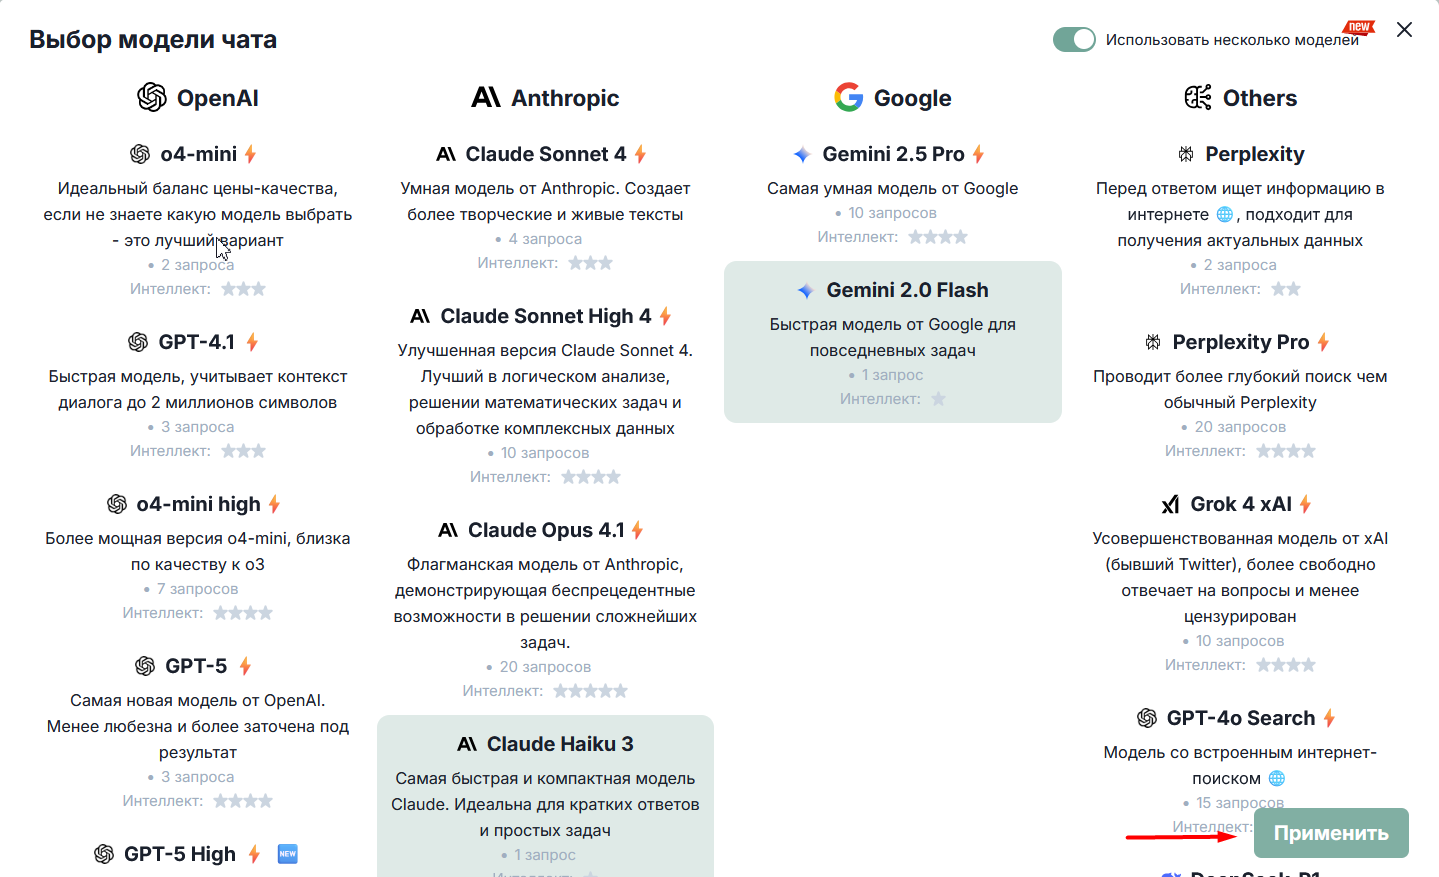Choose the Claude Opus 4.1 model
Screen dimensions: 1439x877
tap(545, 609)
